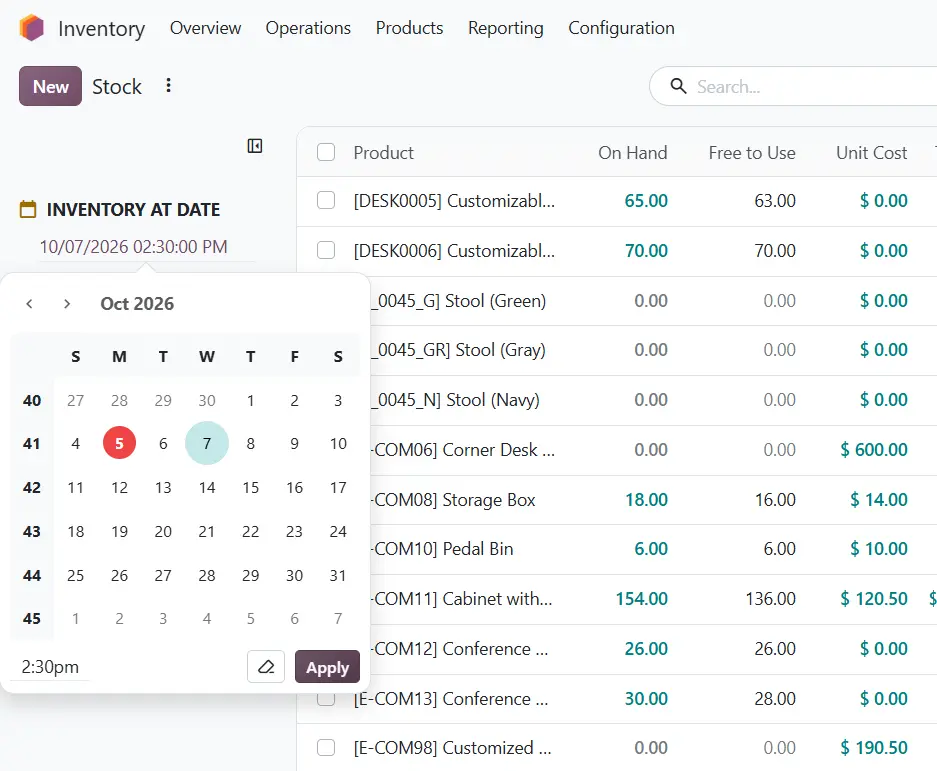Click Free to Use value 136.00
Viewport: 937px width, 771px height.
point(771,599)
